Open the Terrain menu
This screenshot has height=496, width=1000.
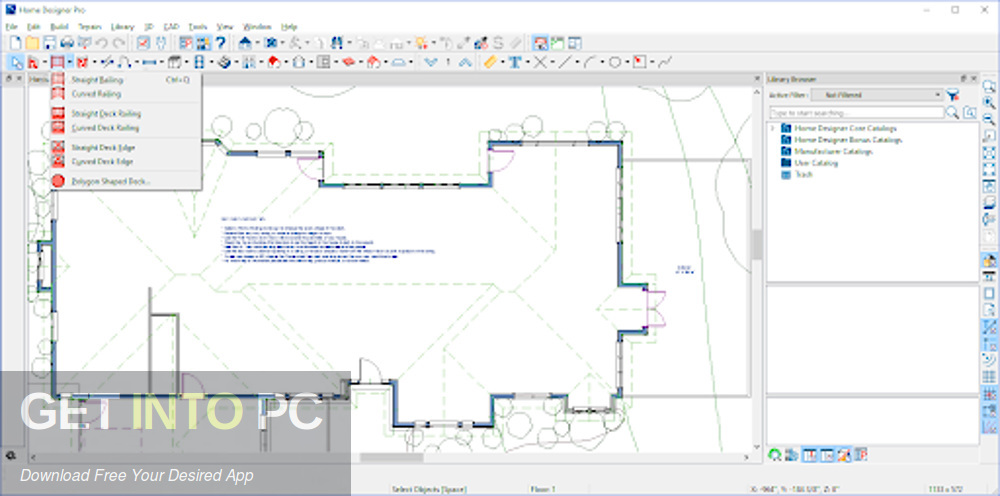pyautogui.click(x=90, y=27)
